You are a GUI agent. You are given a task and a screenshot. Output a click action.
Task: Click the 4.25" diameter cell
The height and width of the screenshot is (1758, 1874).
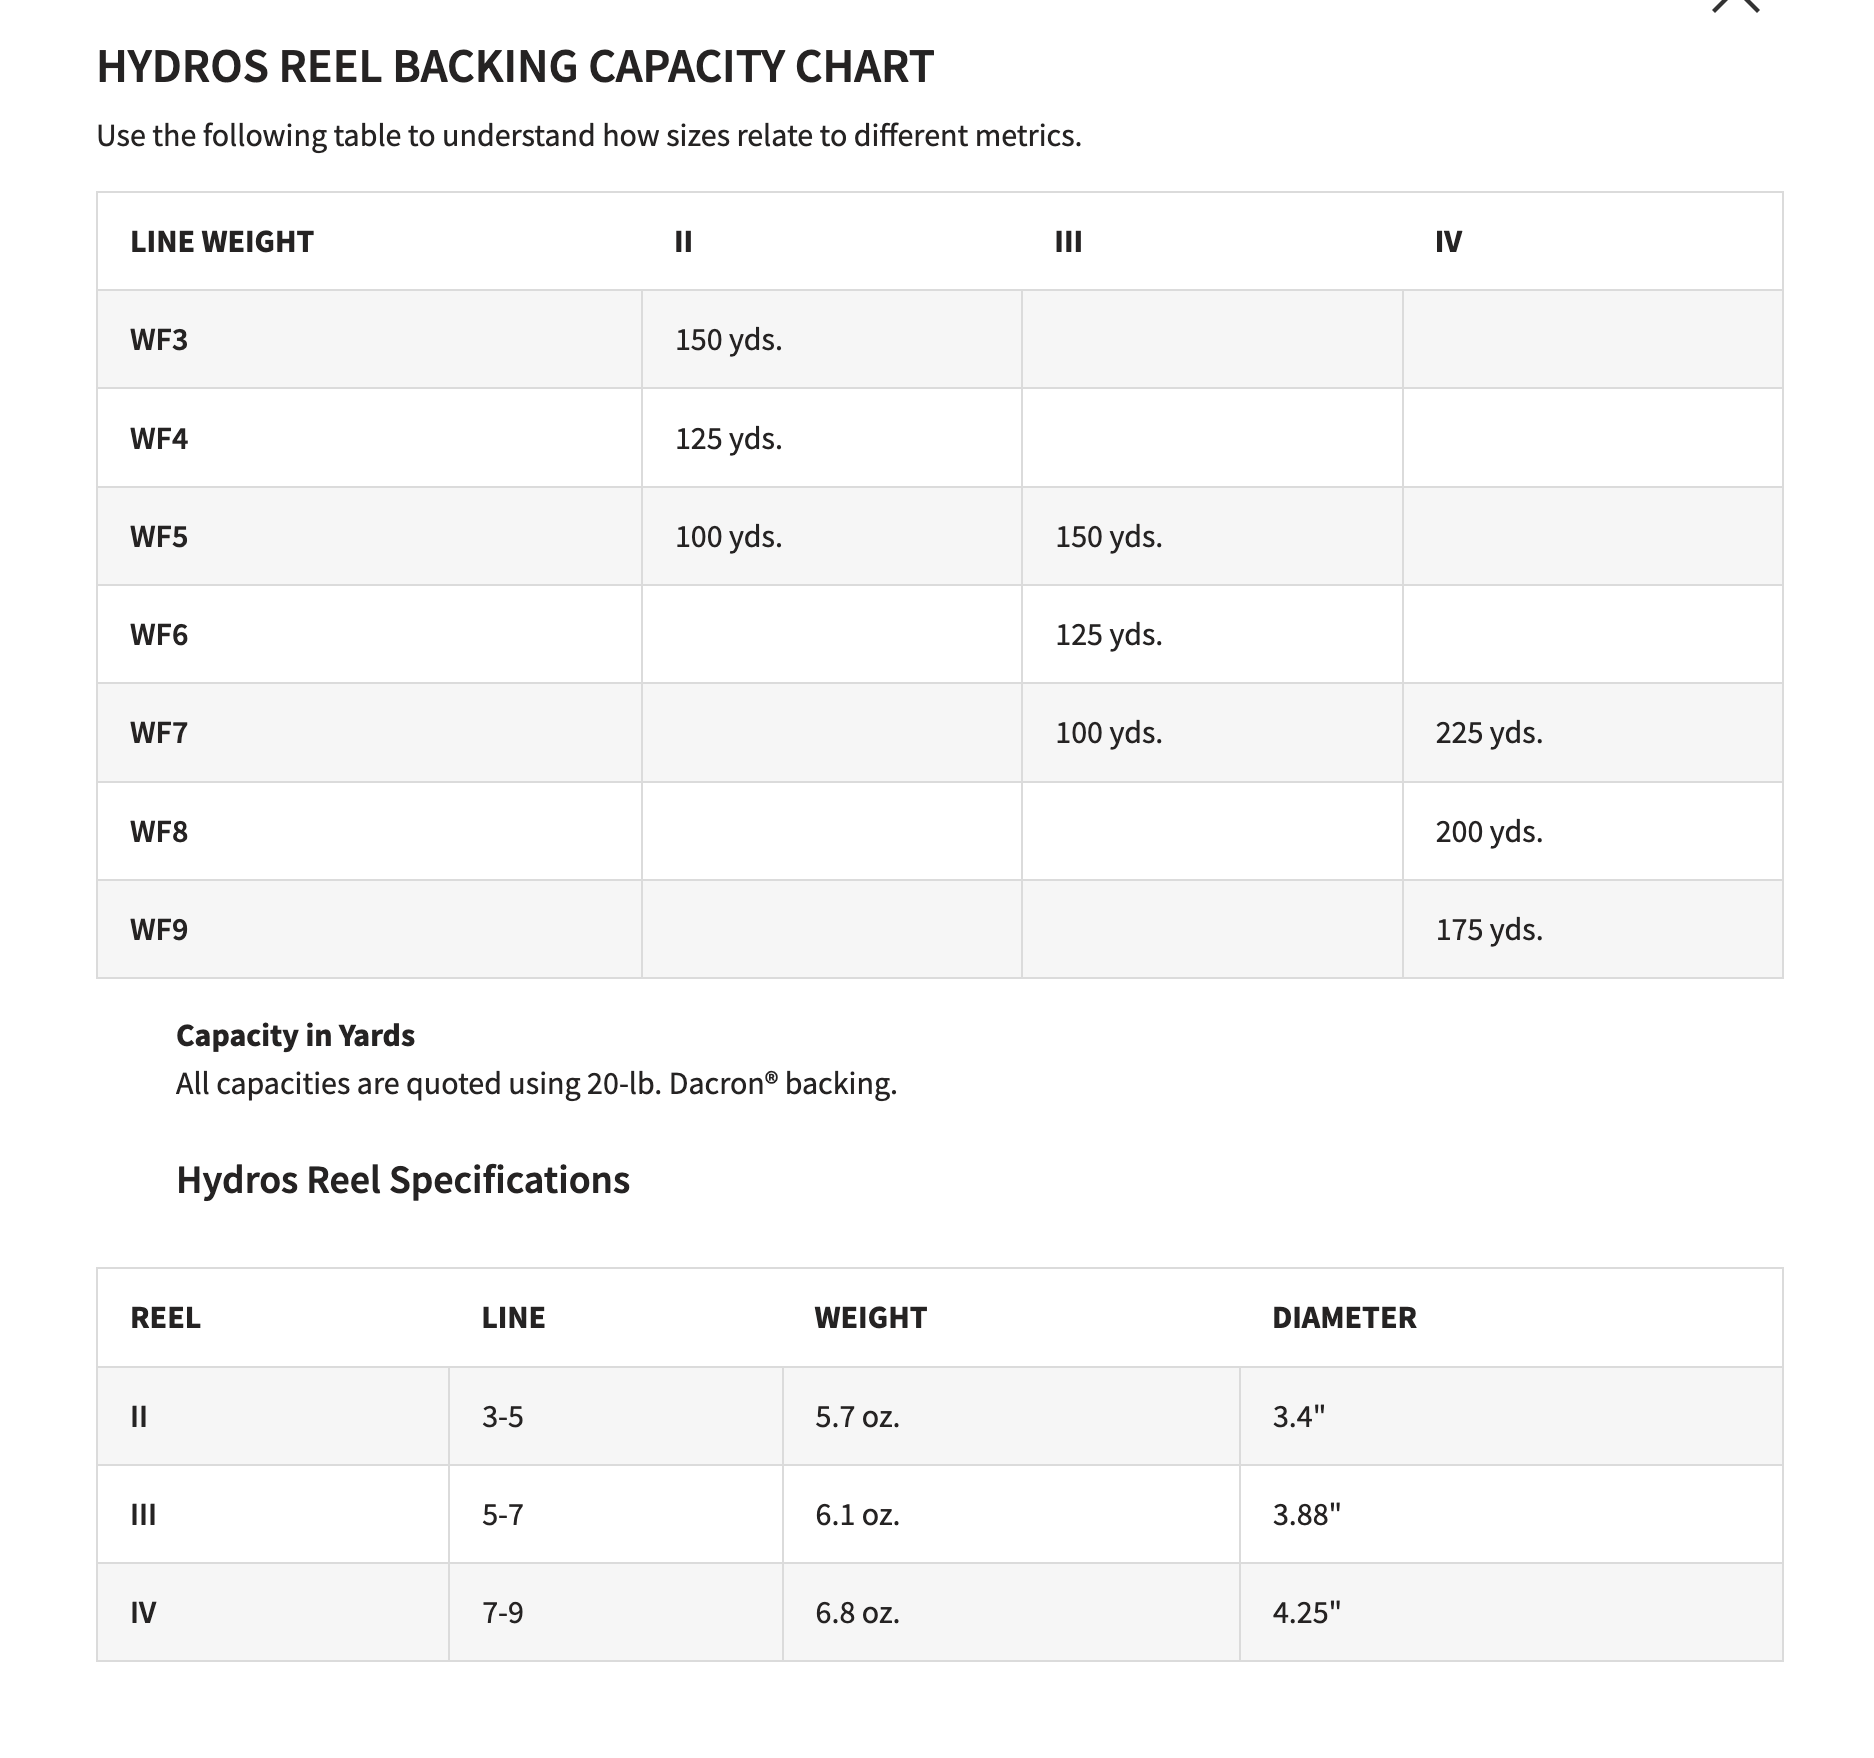1306,1613
